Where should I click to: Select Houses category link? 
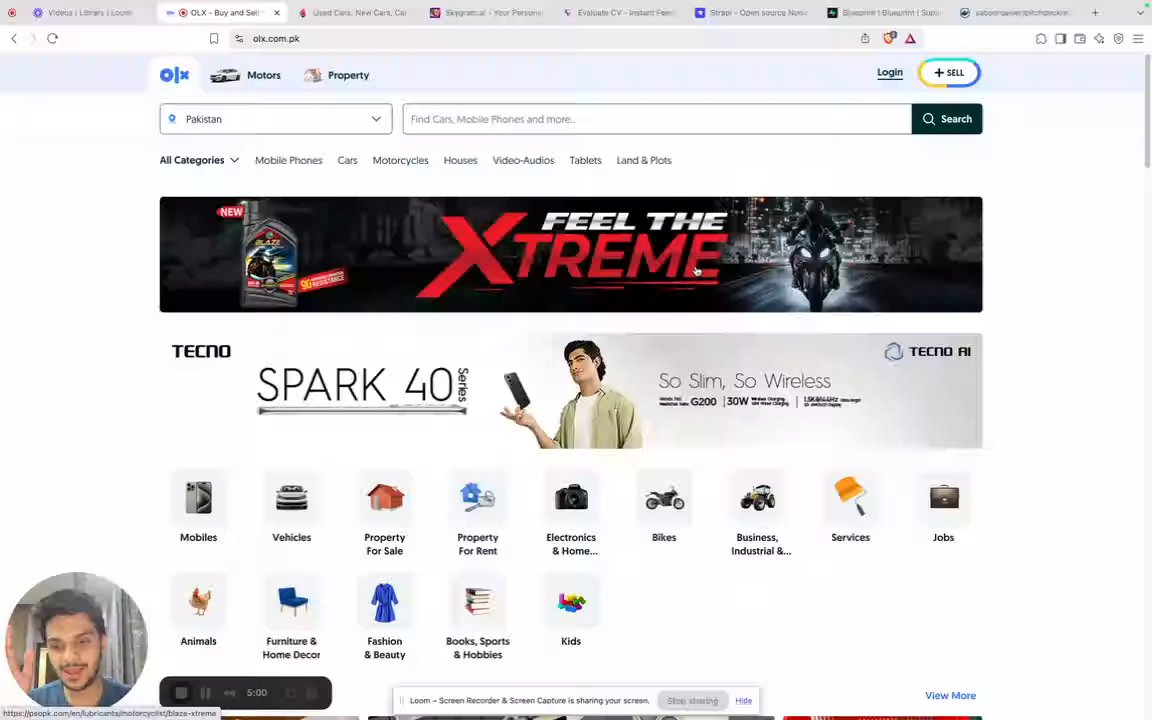(461, 160)
